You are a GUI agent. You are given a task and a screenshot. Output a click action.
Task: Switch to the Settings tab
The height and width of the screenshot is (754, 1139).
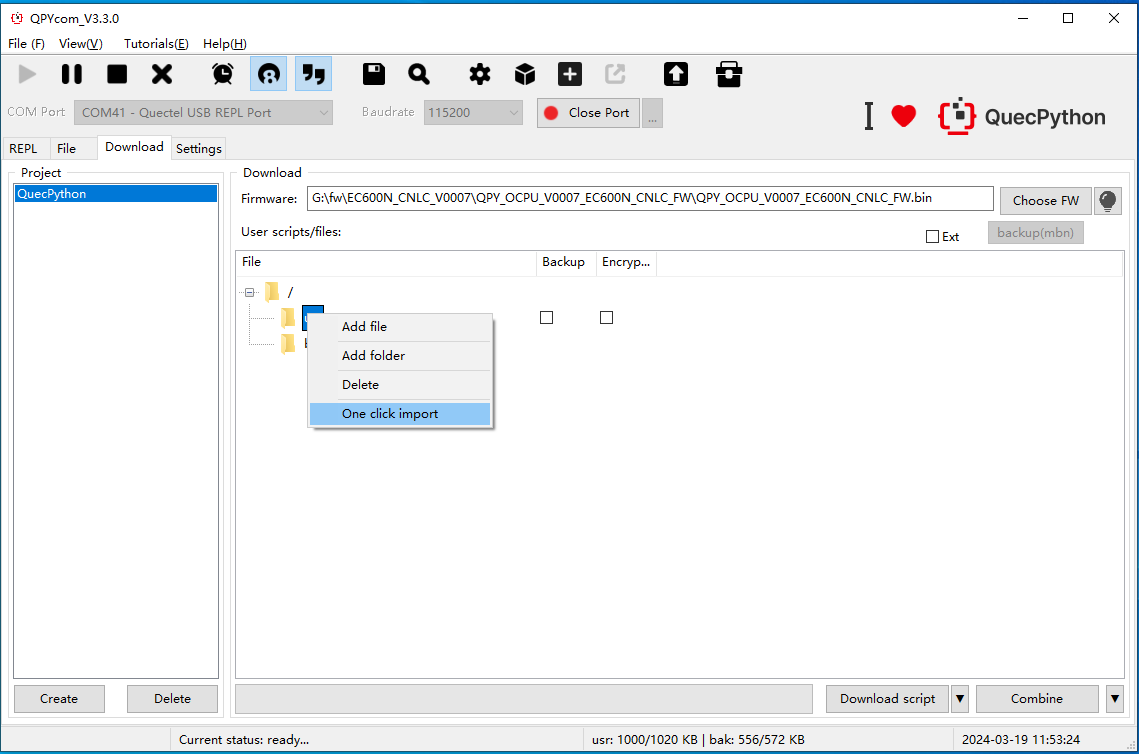[198, 148]
